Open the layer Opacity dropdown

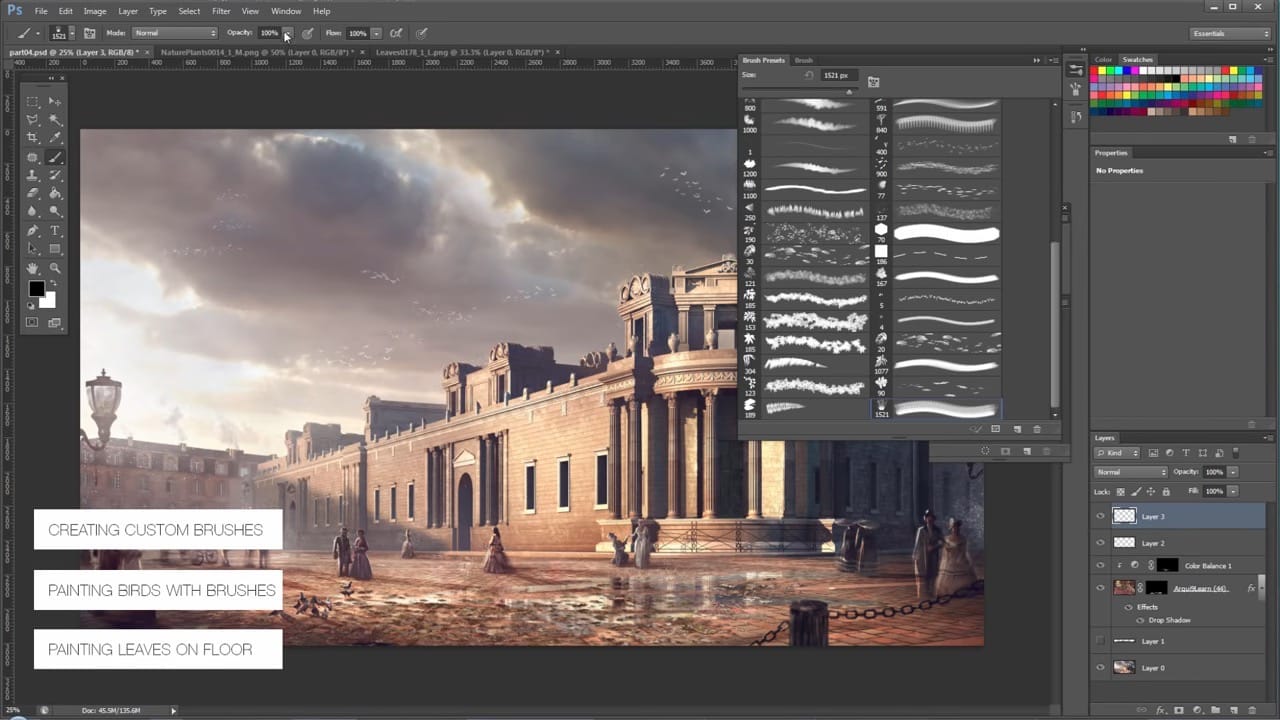(x=1234, y=472)
